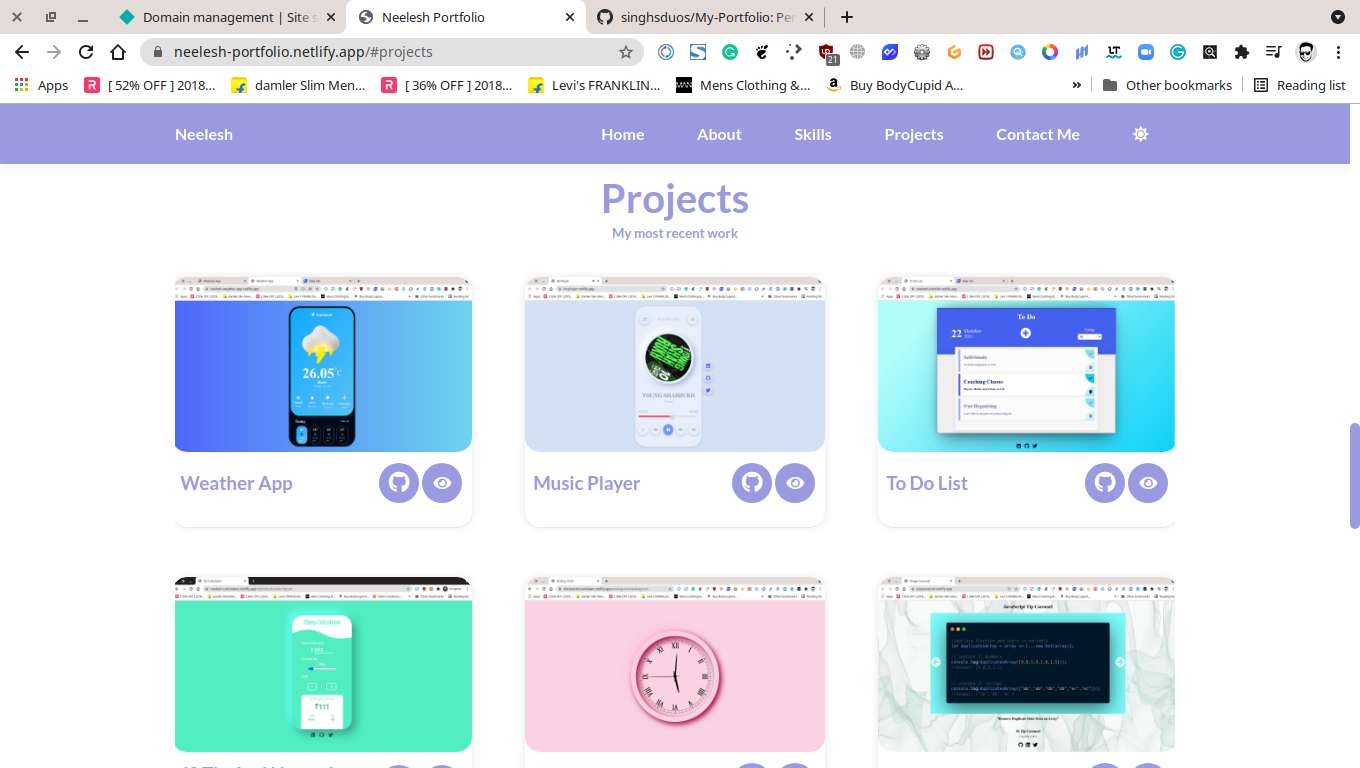View live demo of Weather App
1360x768 pixels.
pyautogui.click(x=442, y=483)
